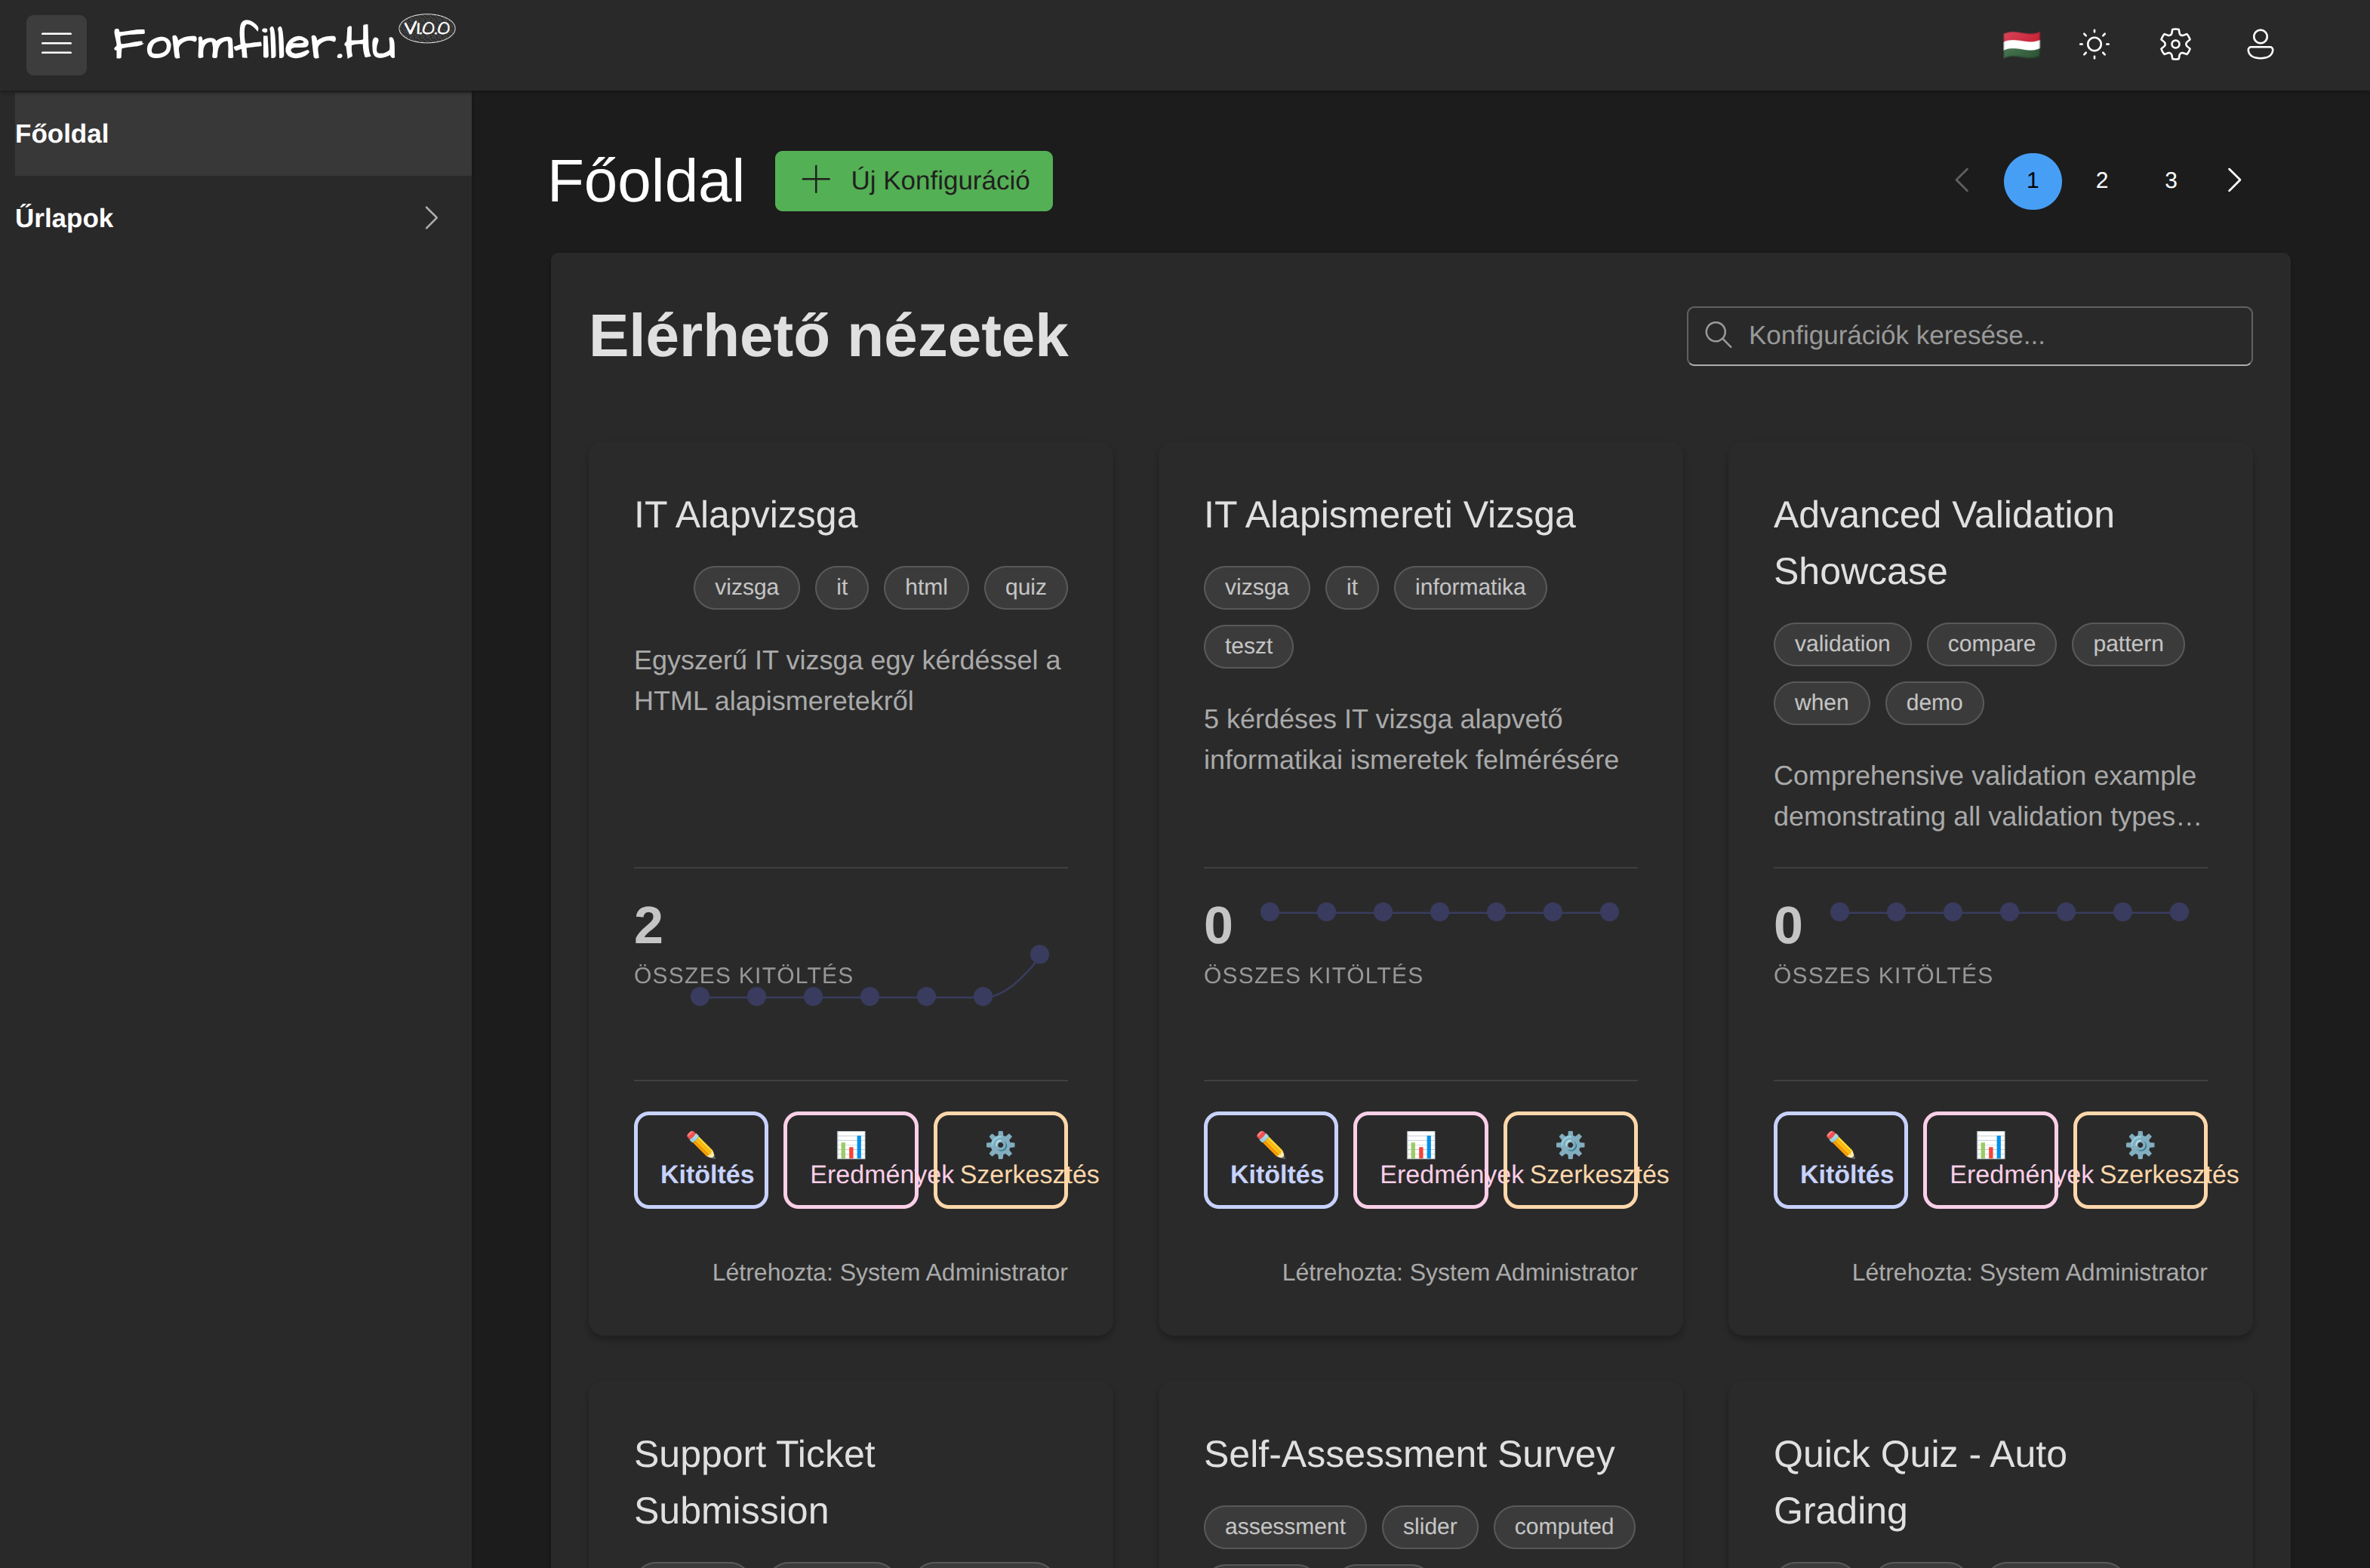
Task: Open the hamburger navigation menu
Action: [56, 44]
